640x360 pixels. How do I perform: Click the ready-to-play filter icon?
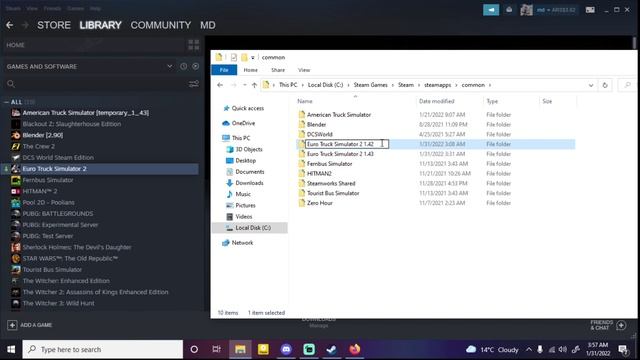click(196, 66)
